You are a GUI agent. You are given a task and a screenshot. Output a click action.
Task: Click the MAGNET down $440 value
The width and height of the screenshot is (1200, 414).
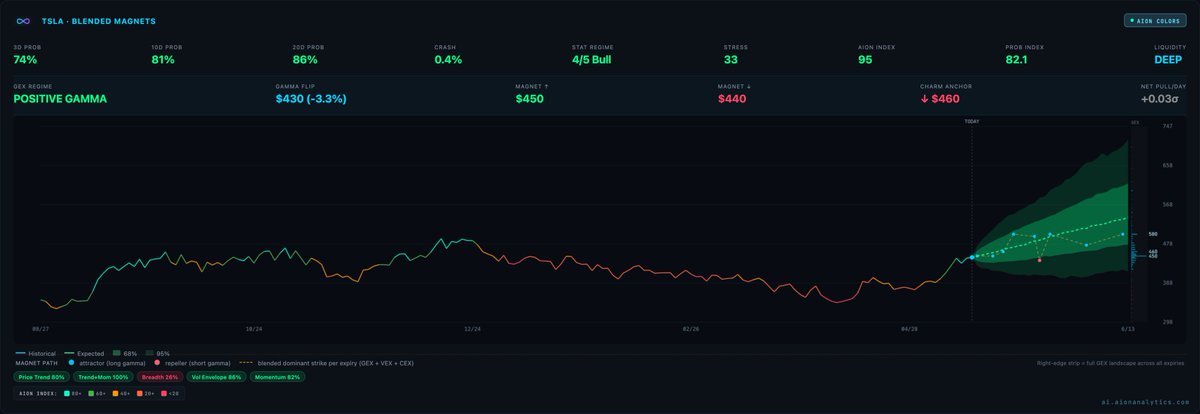coord(732,99)
